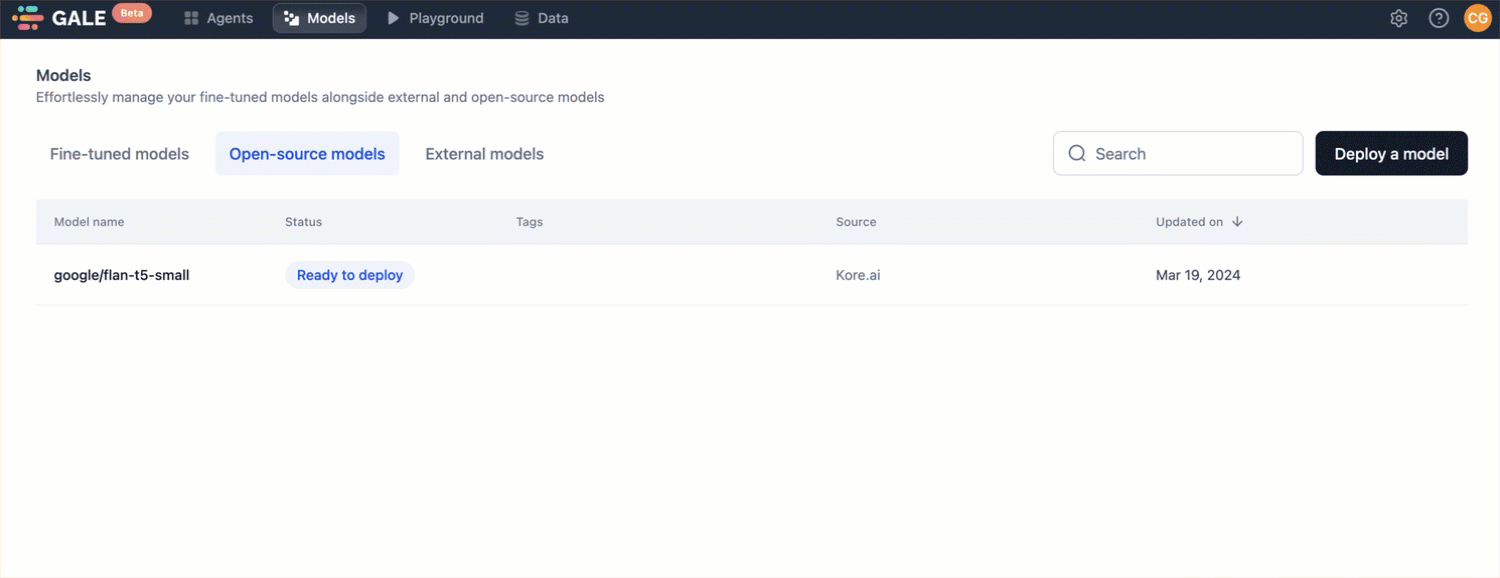Open the Playground section

tap(435, 18)
